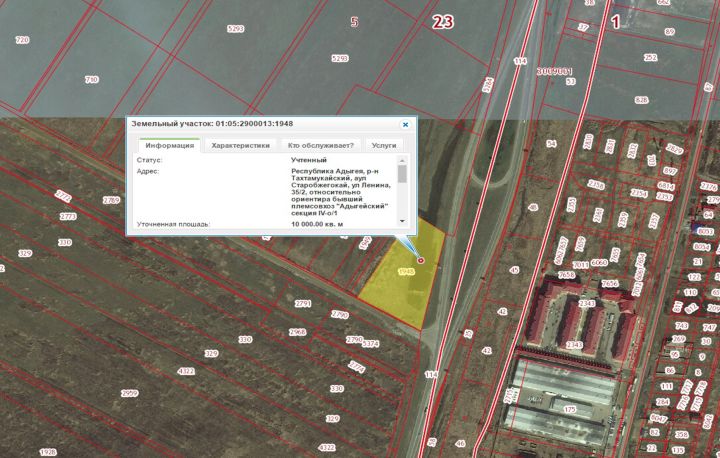Click the popup scrollbar down arrow
Screen dimensions: 720x458
point(402,221)
